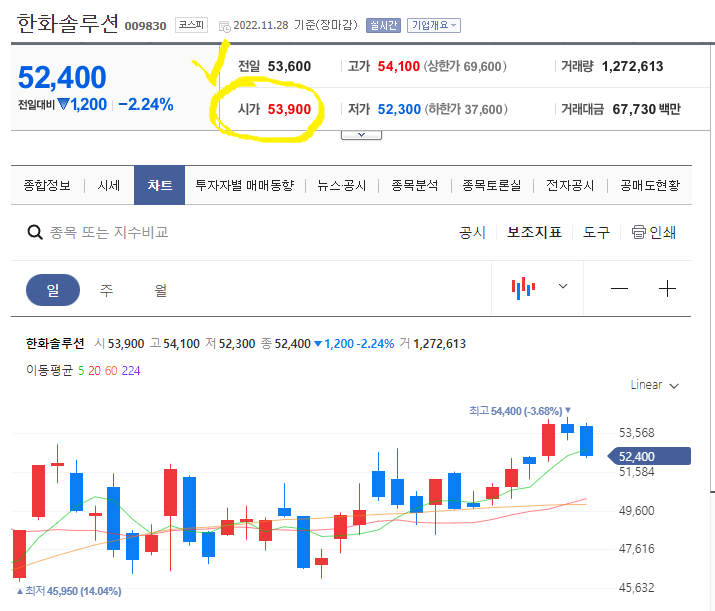715x611 pixels.
Task: Select the 차트 tab
Action: [160, 185]
